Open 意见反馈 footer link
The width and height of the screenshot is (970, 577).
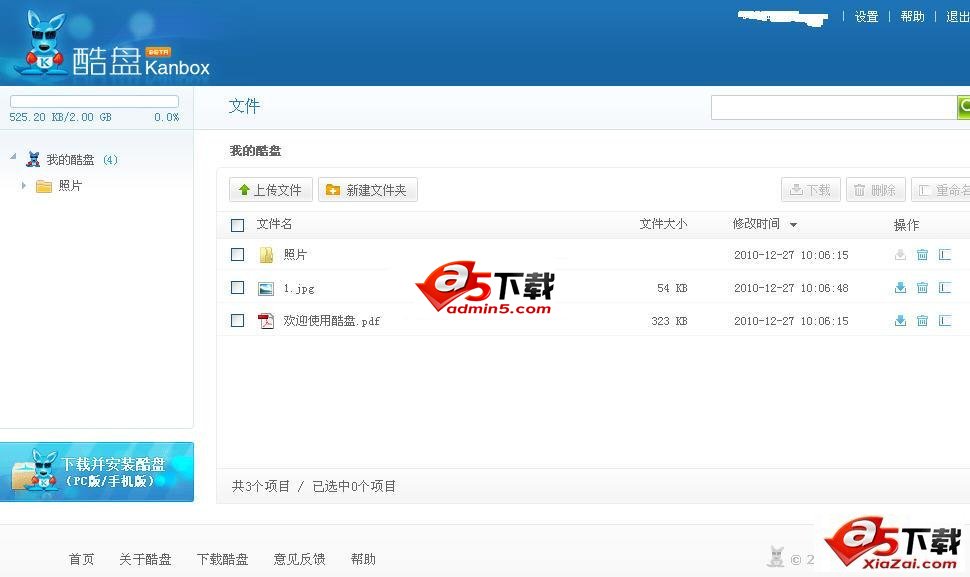tap(299, 559)
